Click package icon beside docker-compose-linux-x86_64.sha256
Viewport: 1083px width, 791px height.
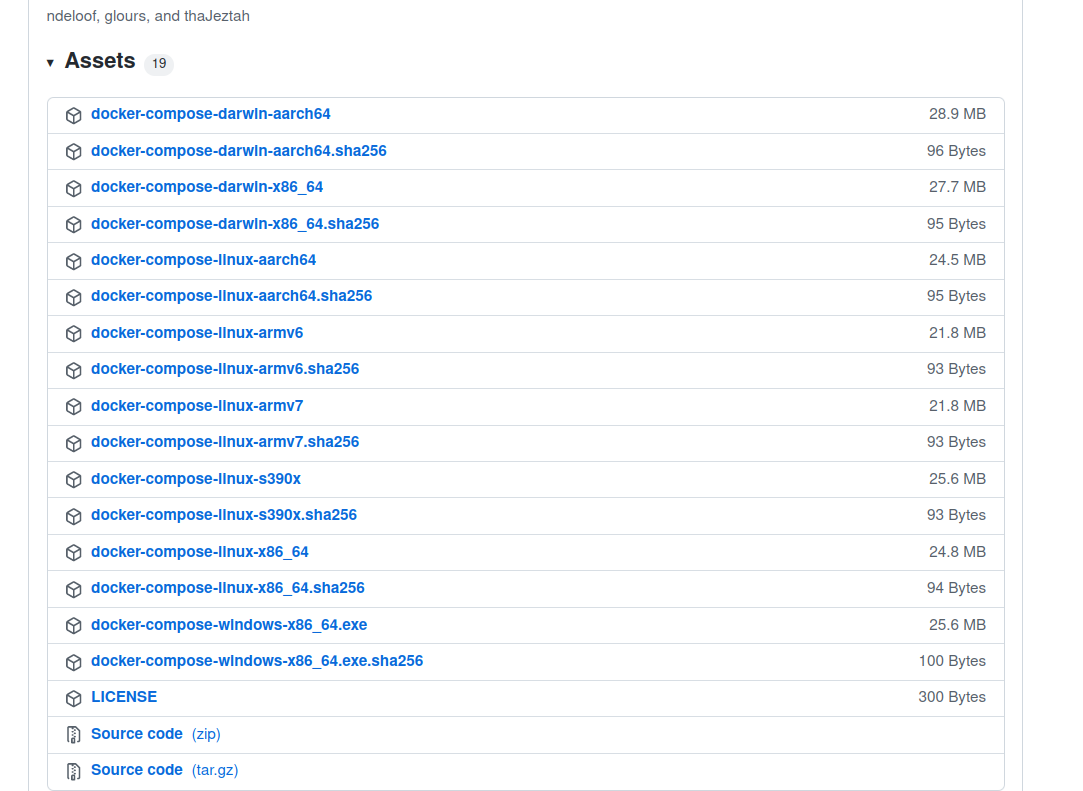pyautogui.click(x=74, y=589)
